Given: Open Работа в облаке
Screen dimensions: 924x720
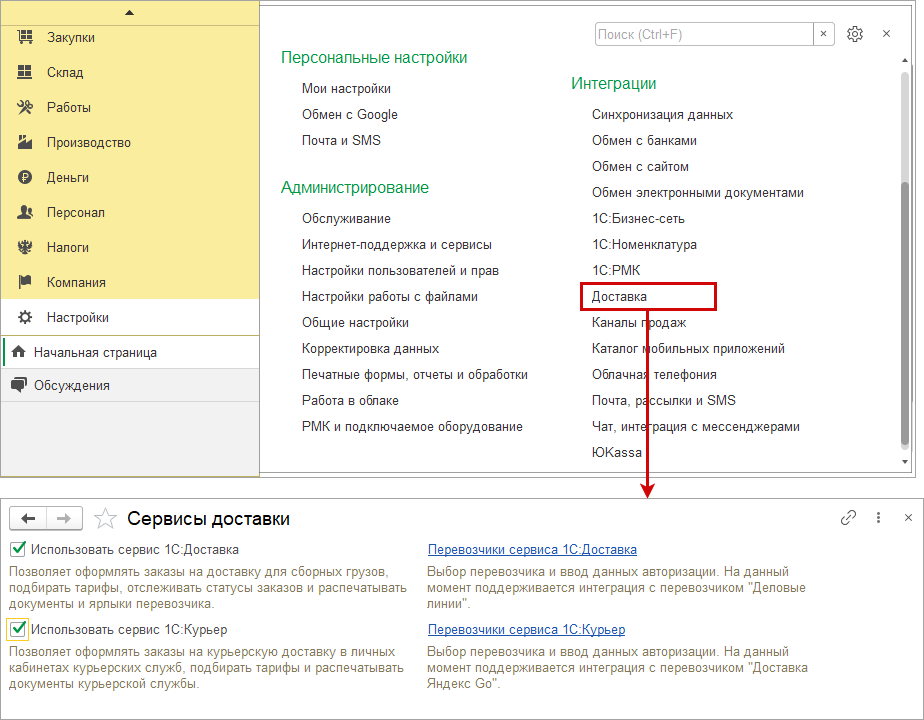Looking at the screenshot, I should pos(350,401).
